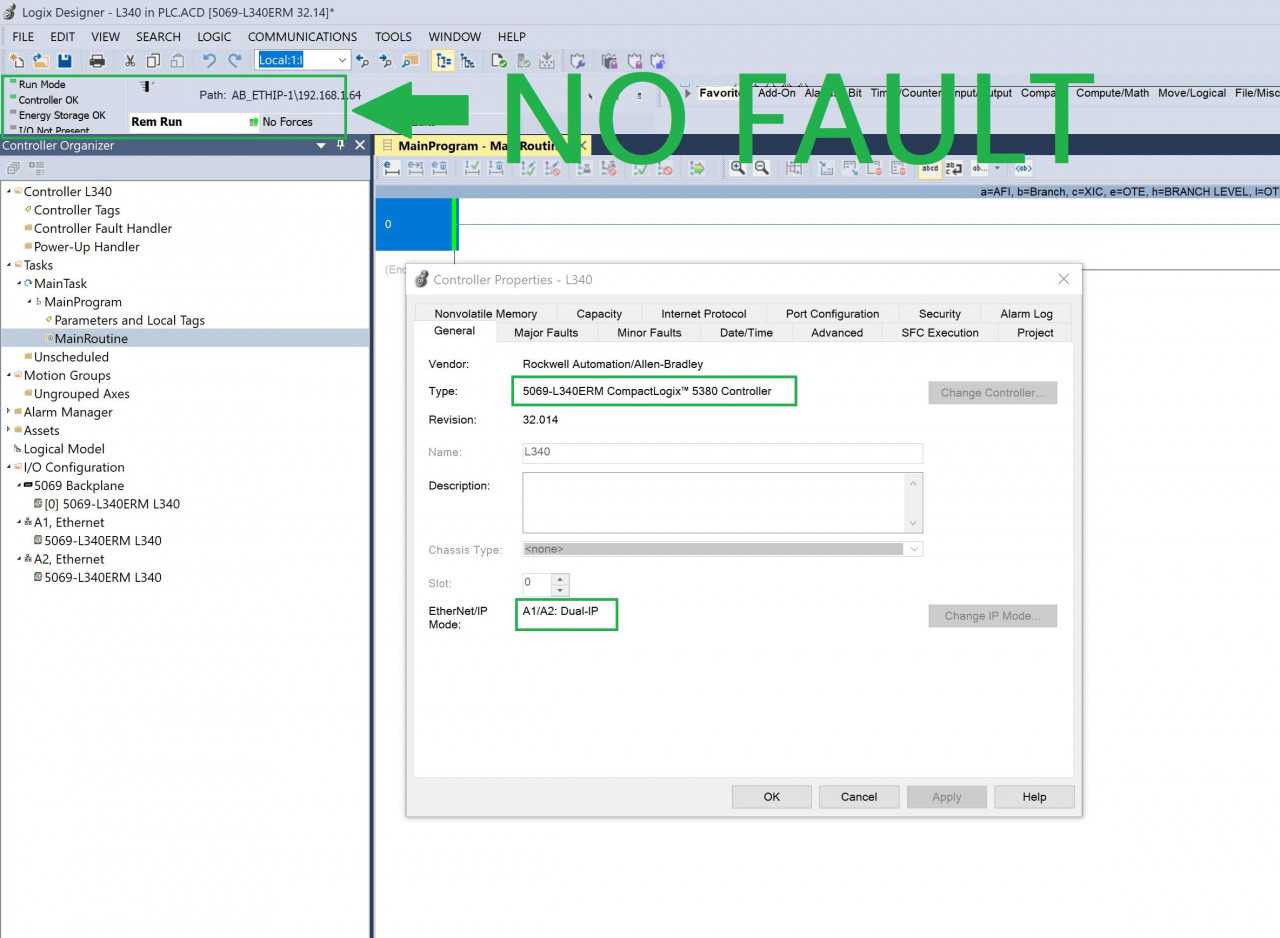Close the Controller Properties dialog
Screen dimensions: 1280x938
[1063, 279]
